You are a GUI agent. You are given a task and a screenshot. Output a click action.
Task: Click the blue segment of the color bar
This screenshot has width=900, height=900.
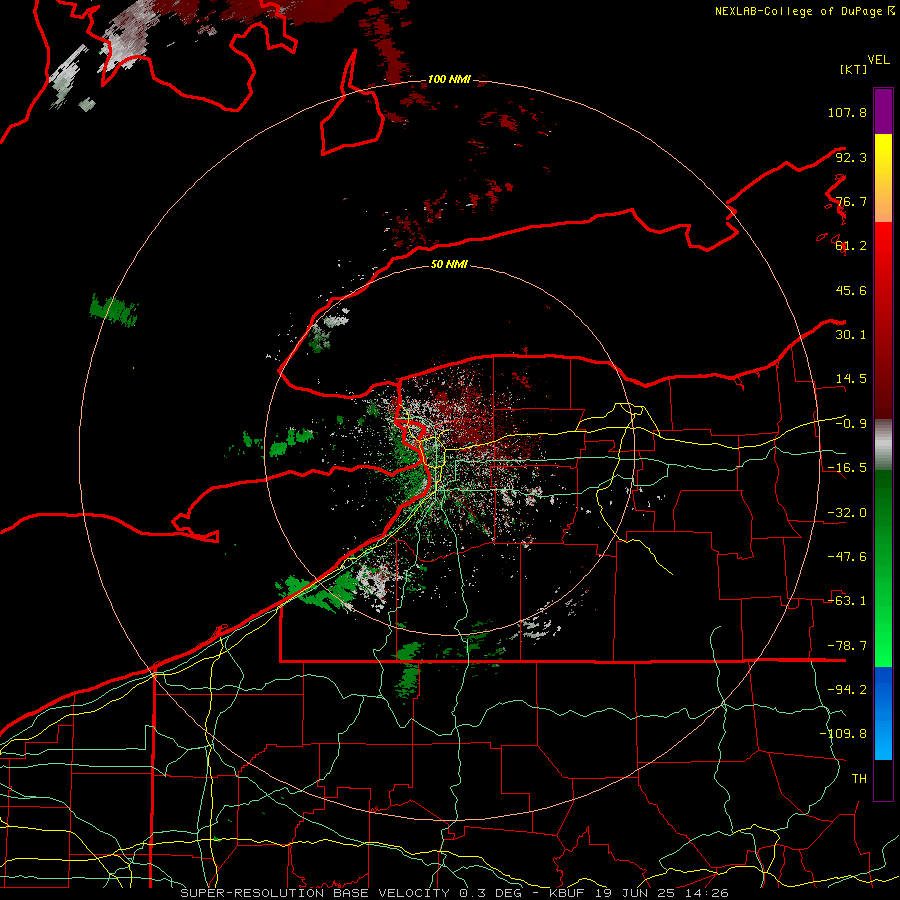tap(883, 713)
